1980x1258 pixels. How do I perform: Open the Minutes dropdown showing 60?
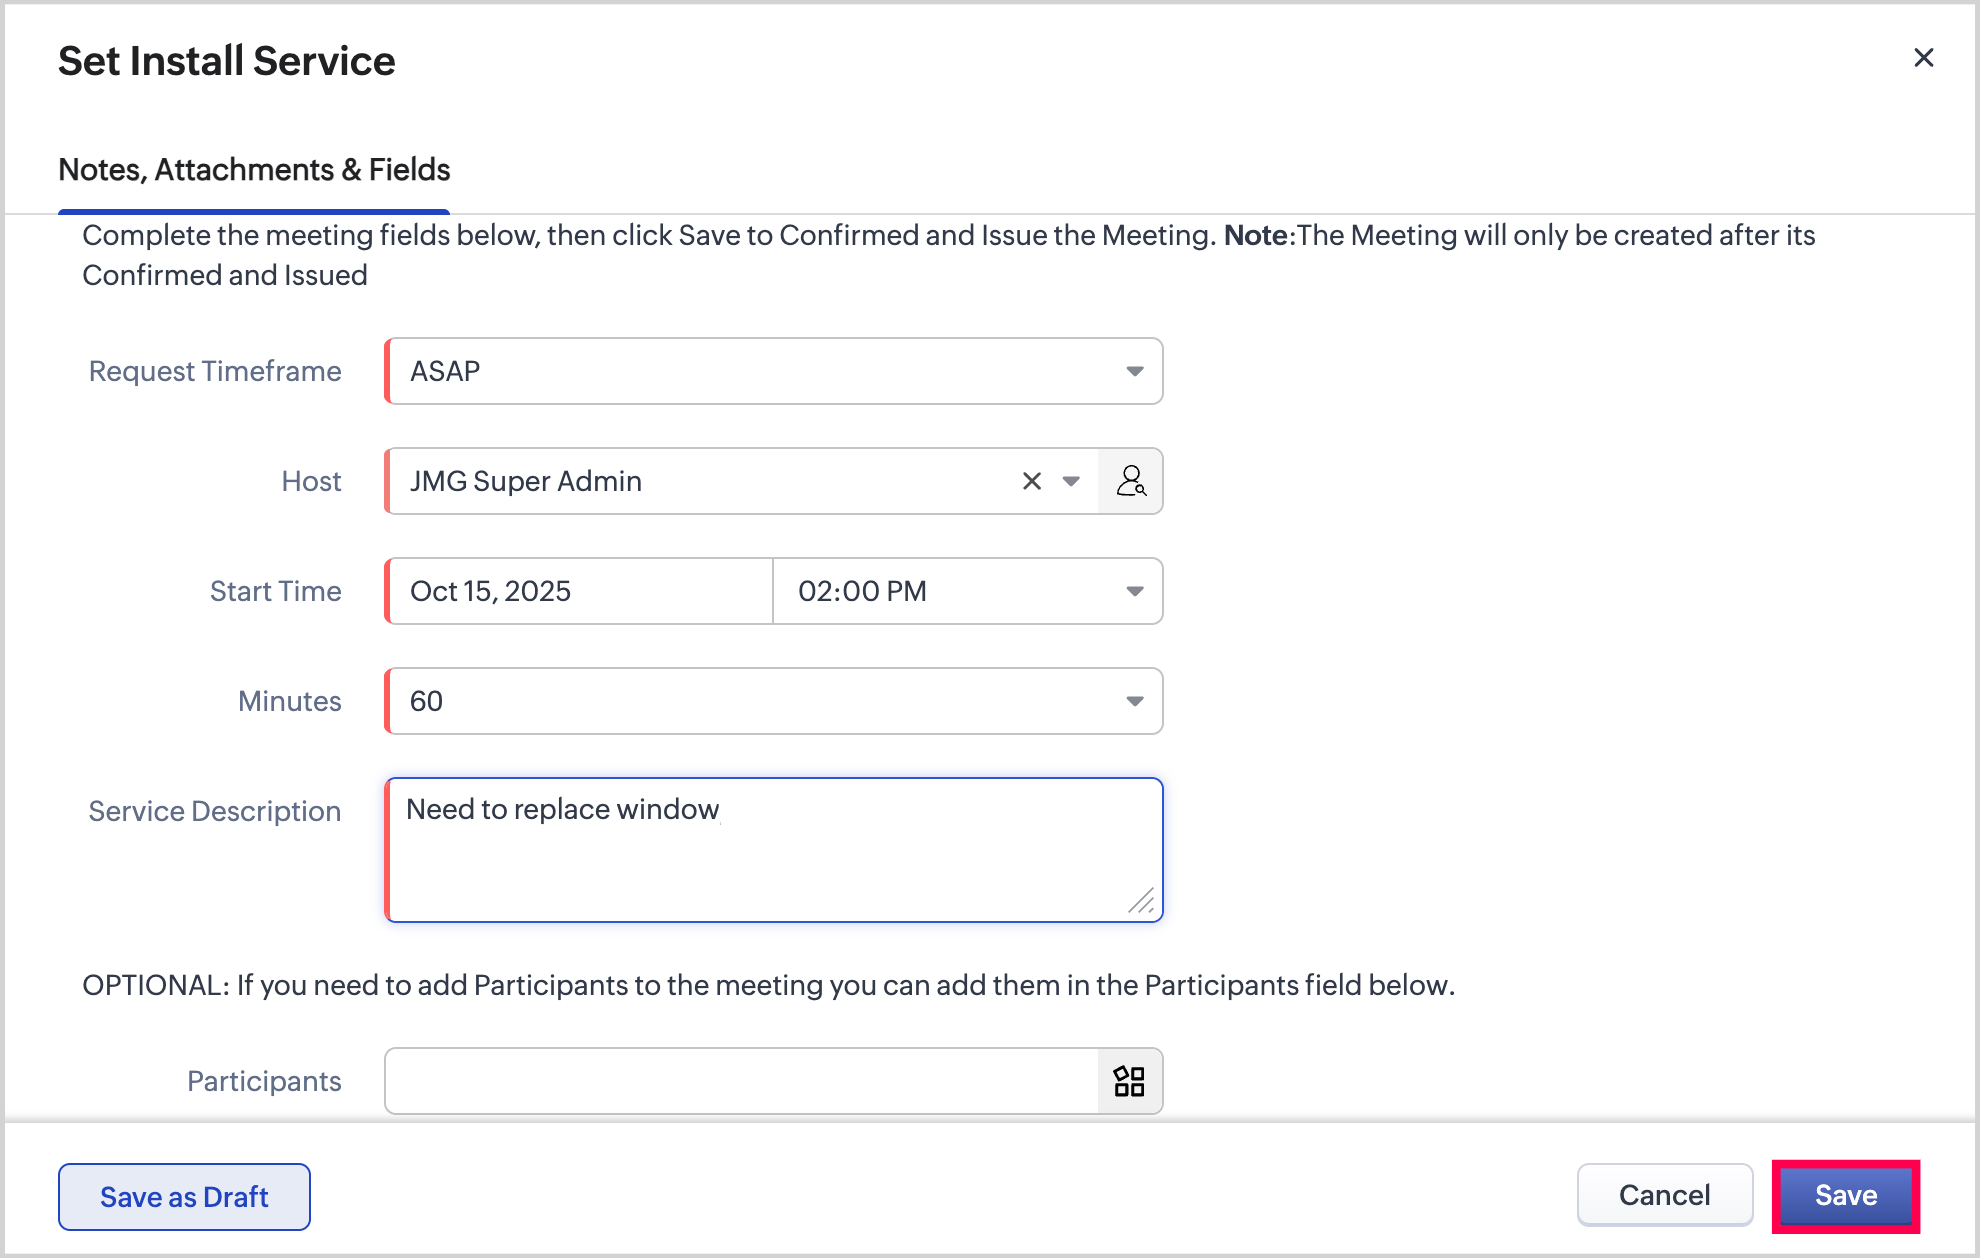click(x=1134, y=701)
